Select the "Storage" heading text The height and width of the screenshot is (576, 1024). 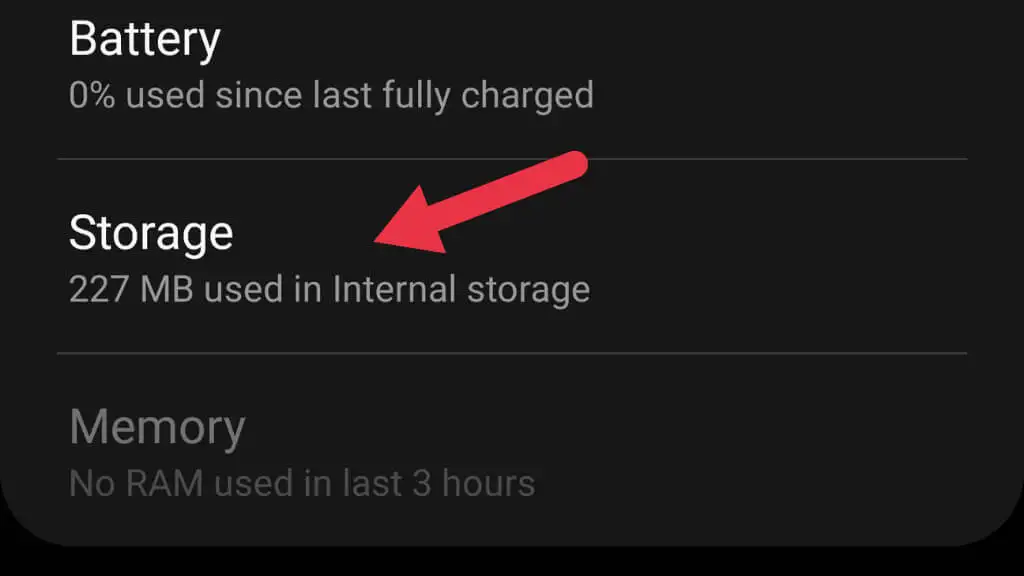pyautogui.click(x=151, y=233)
